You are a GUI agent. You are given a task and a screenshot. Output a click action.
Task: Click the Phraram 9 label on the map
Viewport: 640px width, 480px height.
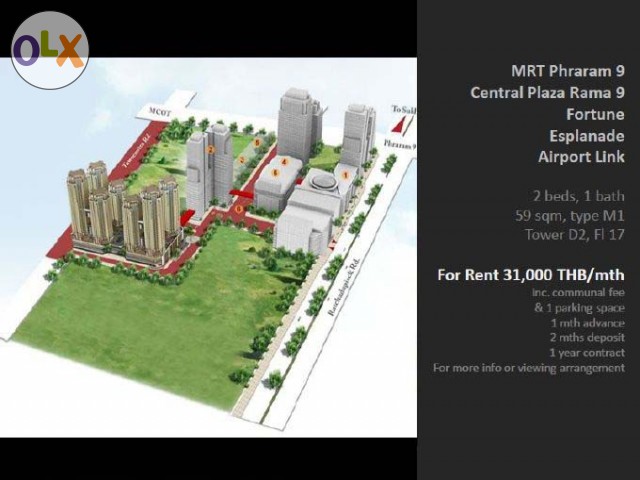point(399,145)
